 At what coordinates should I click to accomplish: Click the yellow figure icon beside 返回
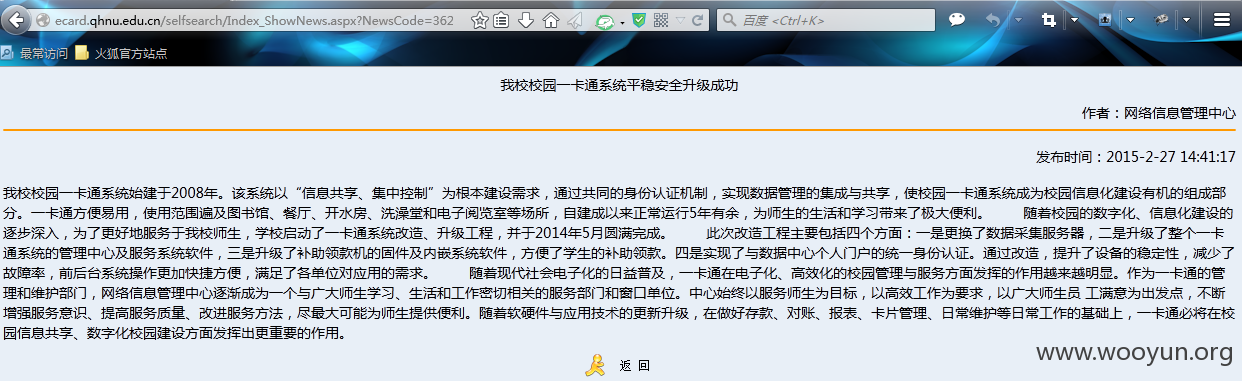pyautogui.click(x=595, y=365)
